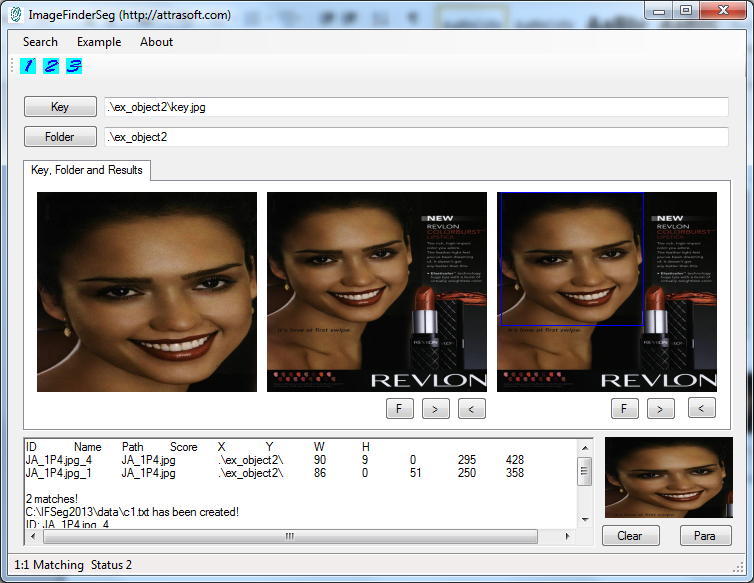Select the JA_1P4.jpg_4 result row ID
Screen dimensions: 754x583
[58, 460]
